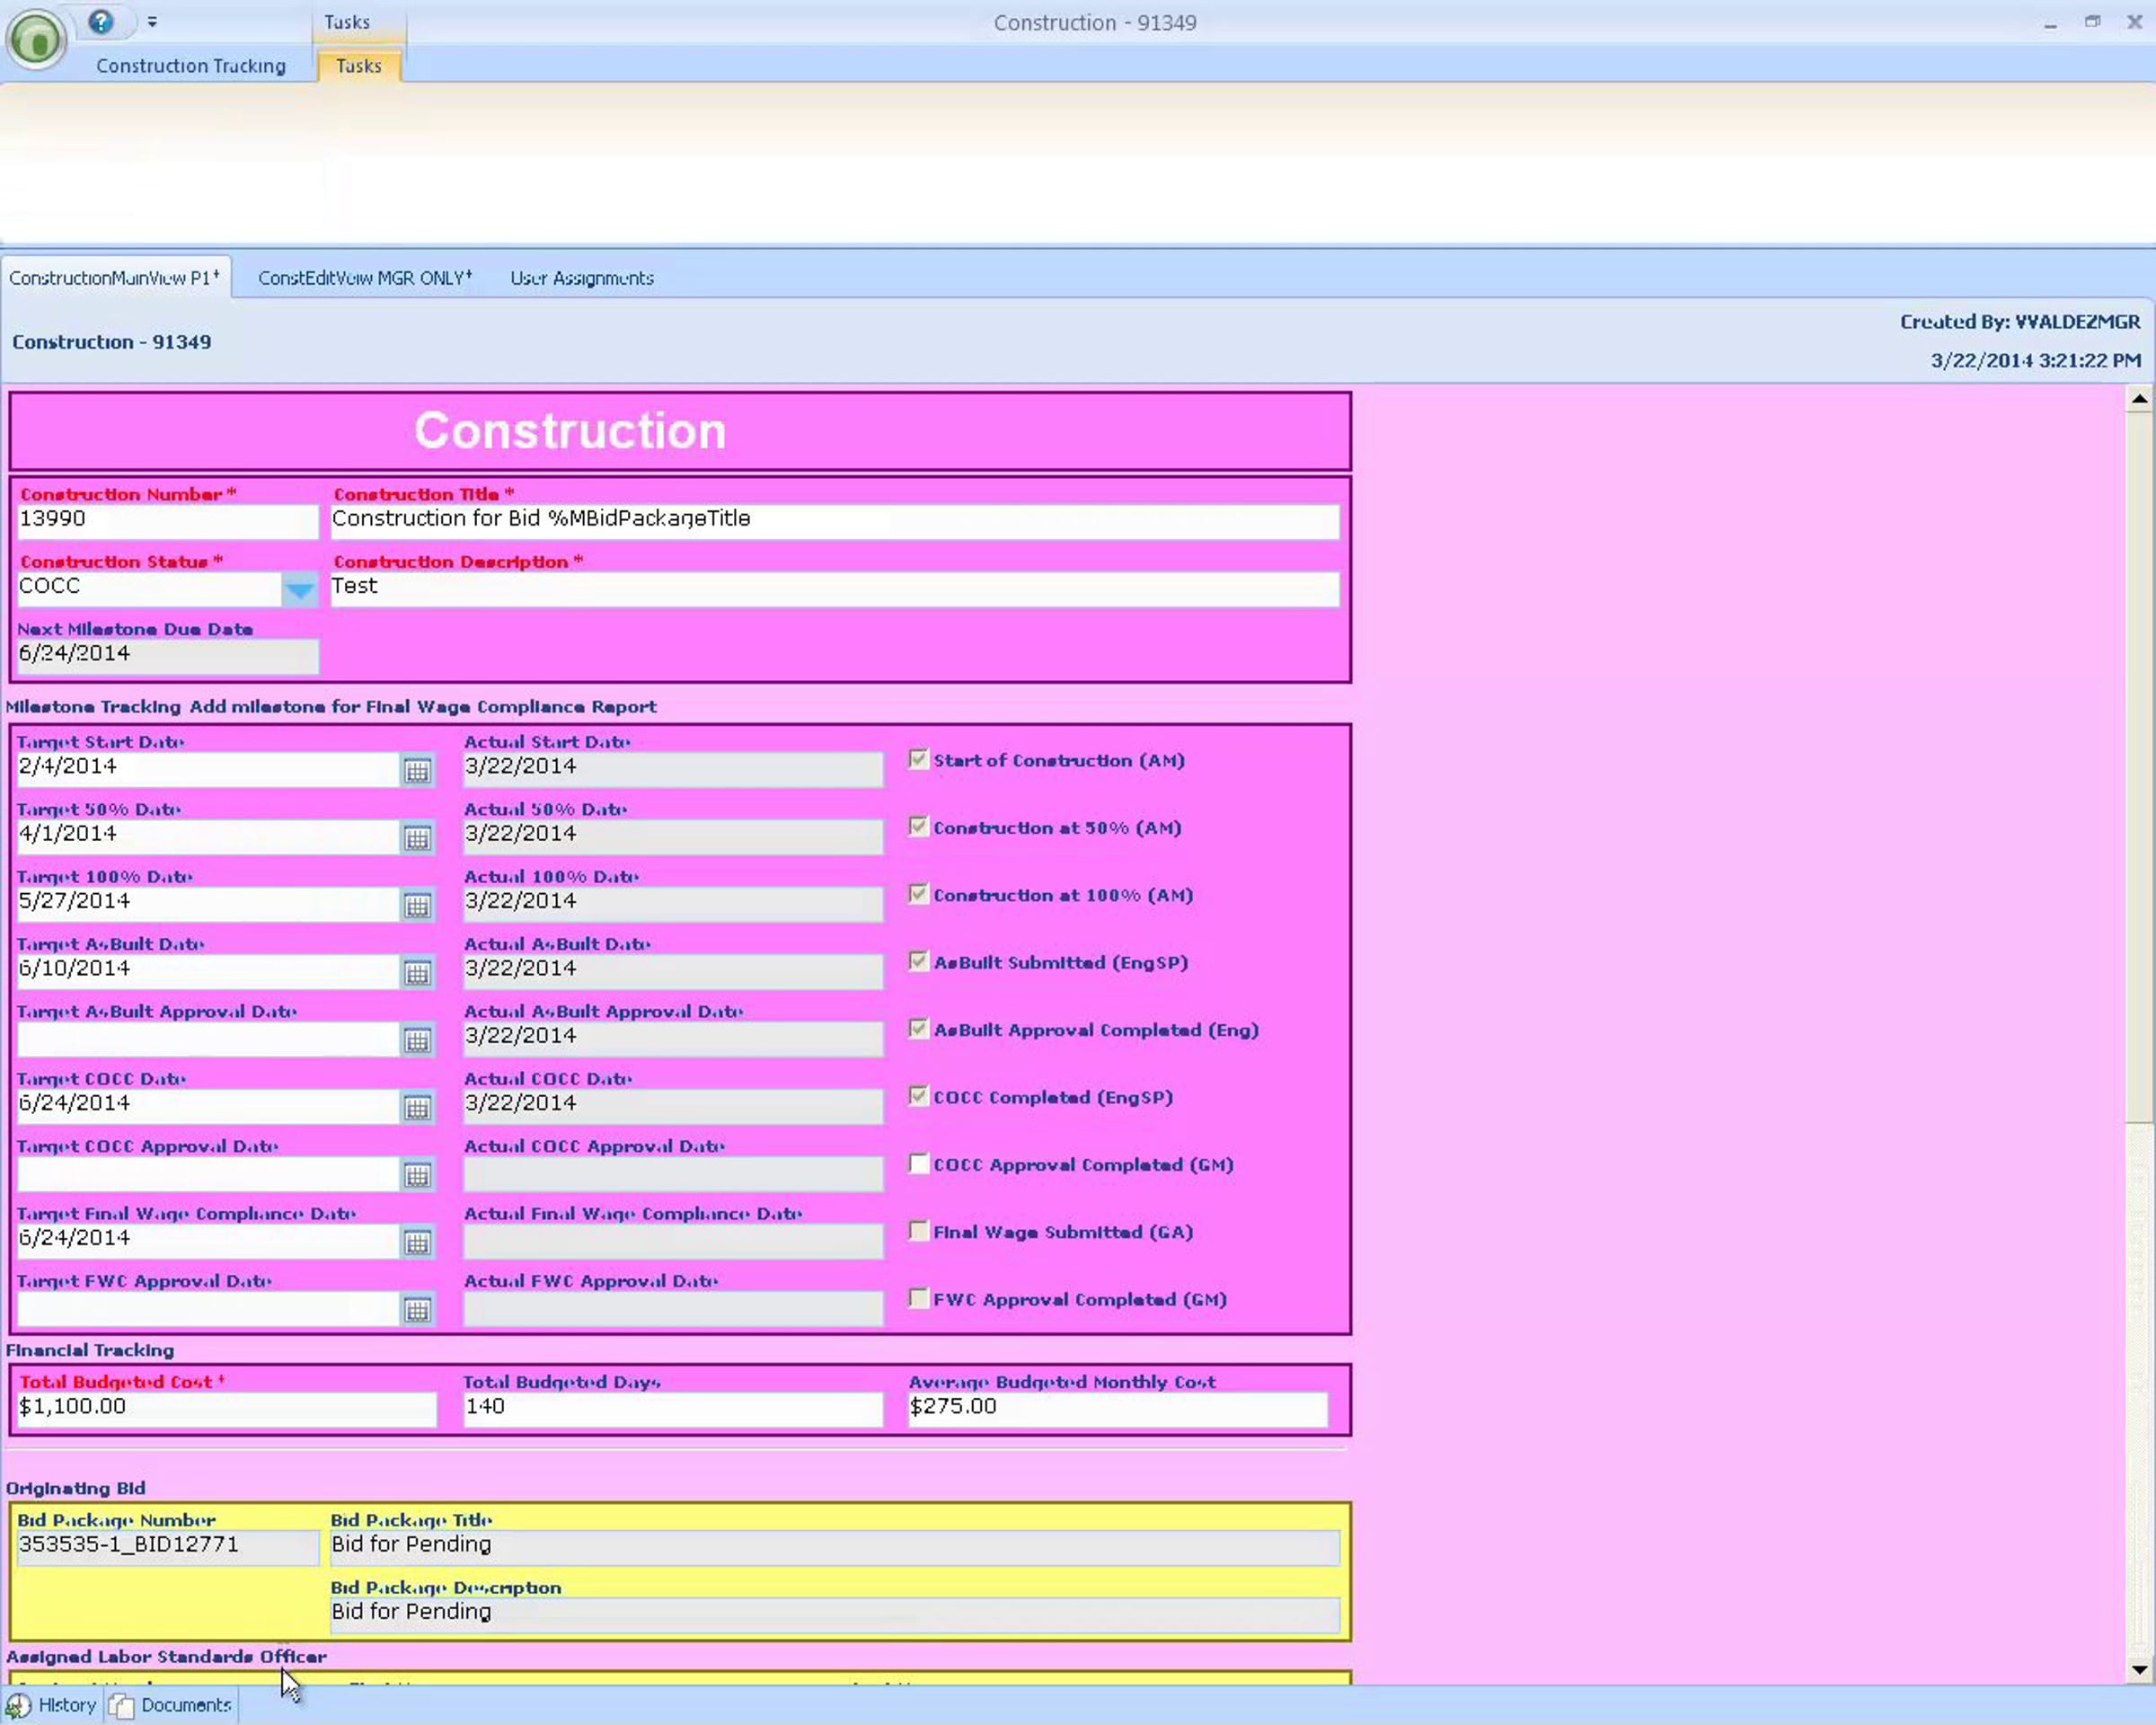
Task: Click the empty Actual COCC Approval Date field
Action: tap(673, 1173)
